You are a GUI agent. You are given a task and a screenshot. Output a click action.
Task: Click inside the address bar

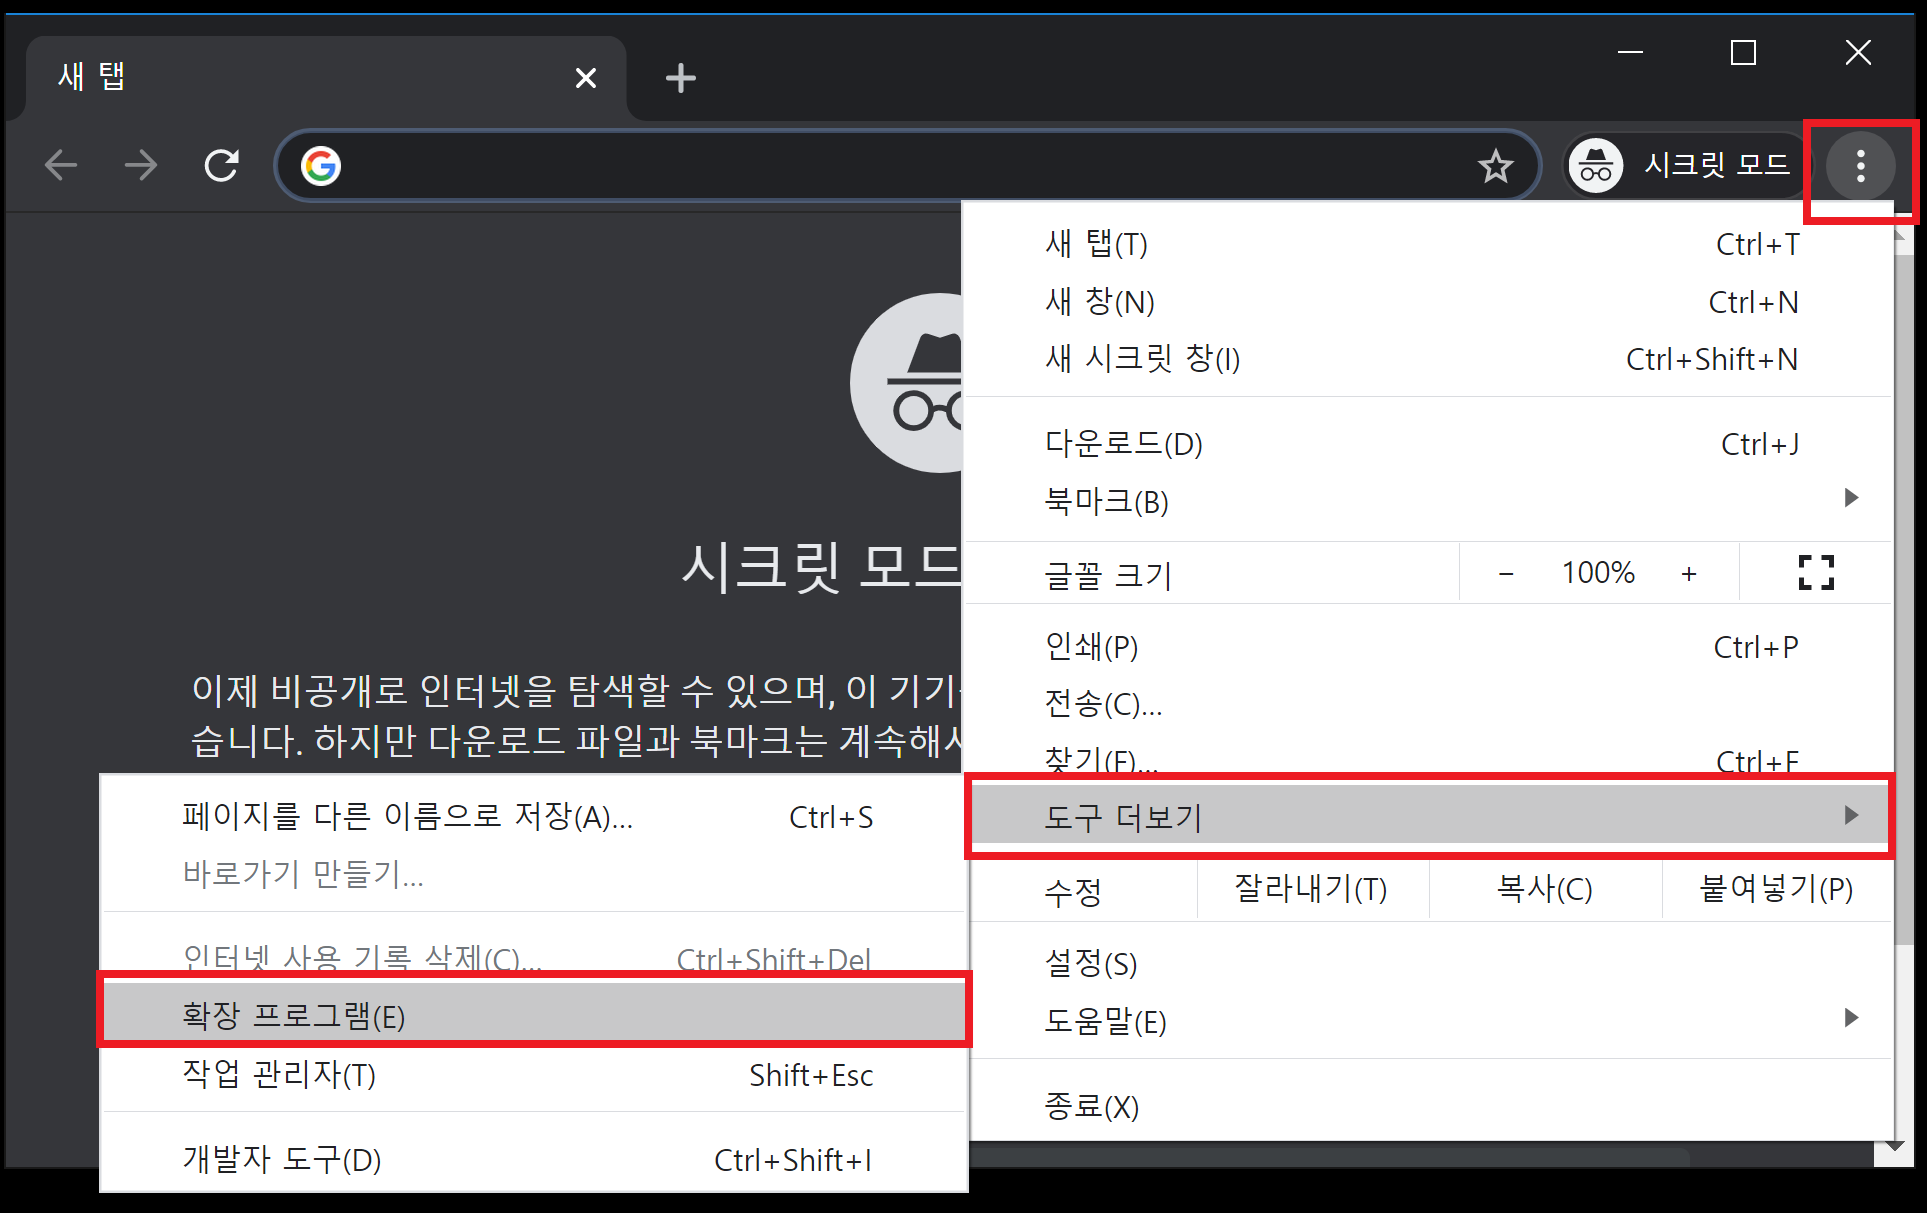(x=900, y=166)
